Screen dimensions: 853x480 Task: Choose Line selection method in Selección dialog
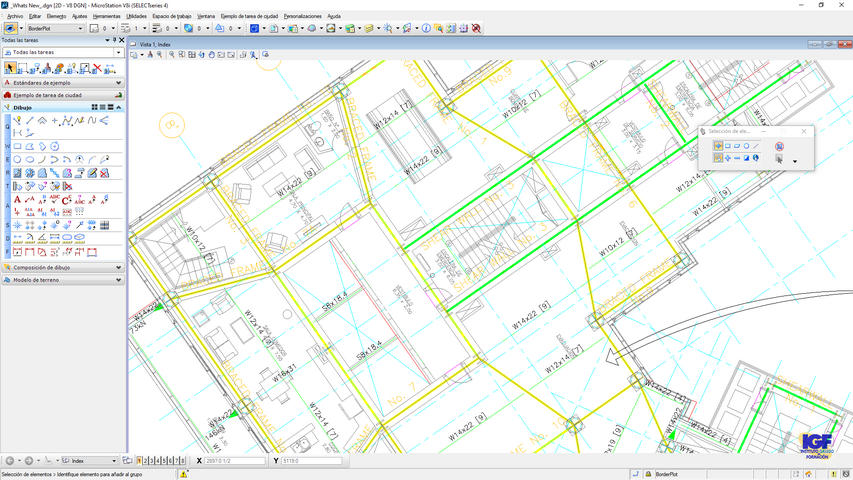pos(756,146)
